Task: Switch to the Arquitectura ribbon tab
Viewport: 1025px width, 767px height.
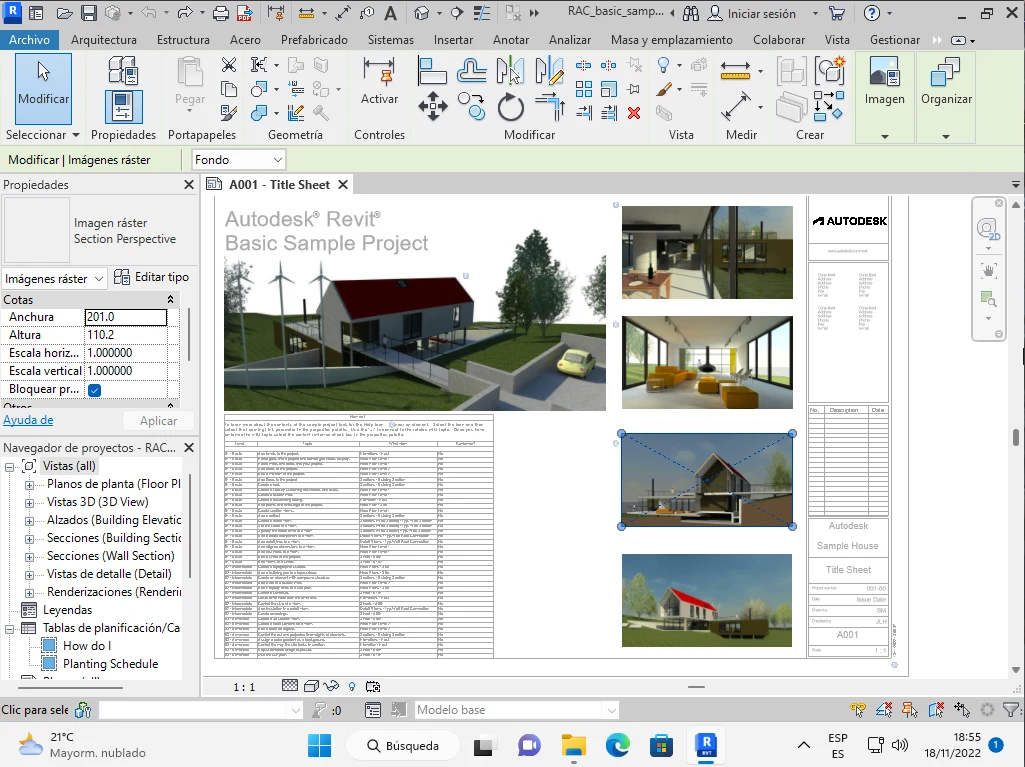Action: (104, 40)
